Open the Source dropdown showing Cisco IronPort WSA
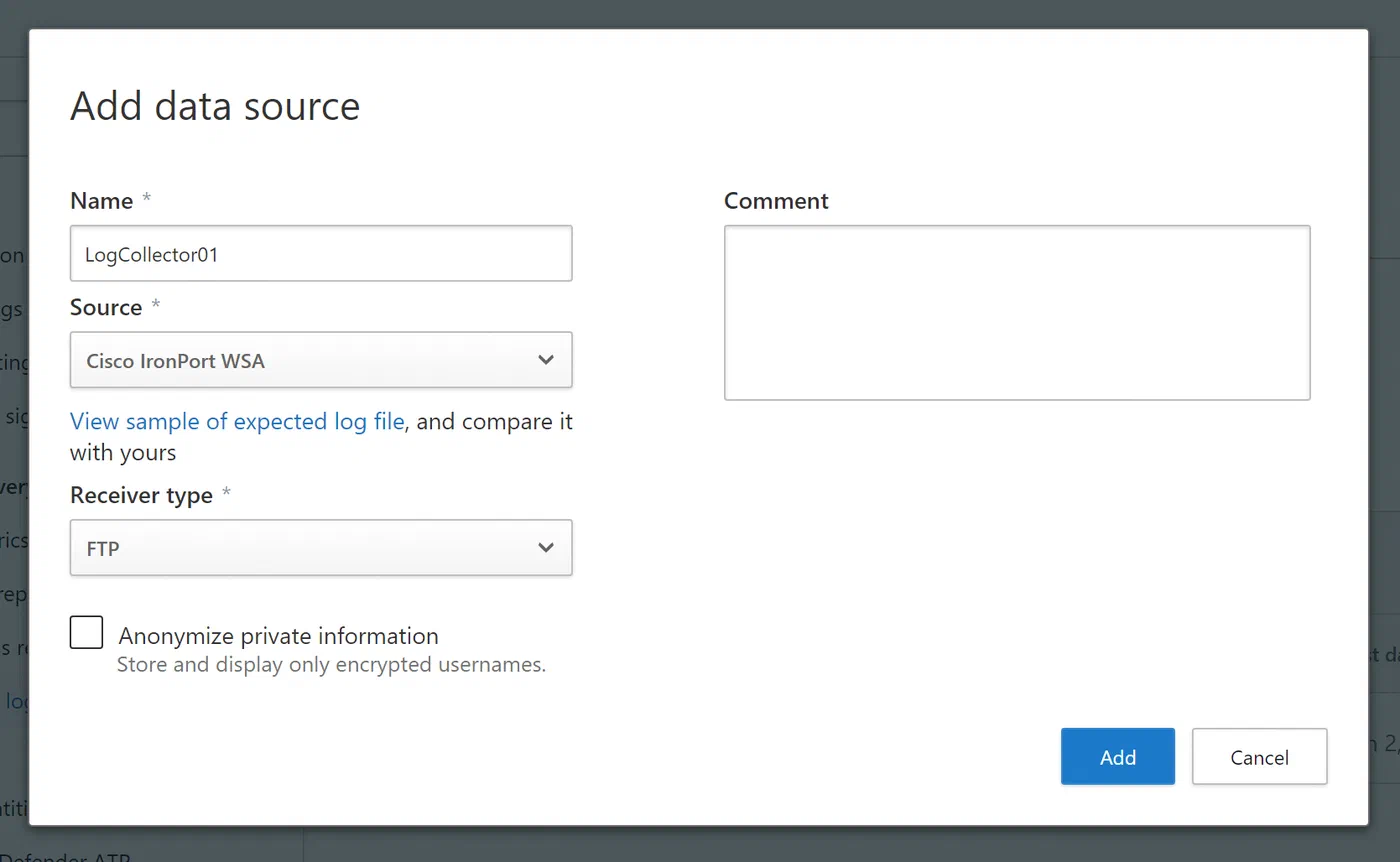This screenshot has width=1400, height=862. 321,360
